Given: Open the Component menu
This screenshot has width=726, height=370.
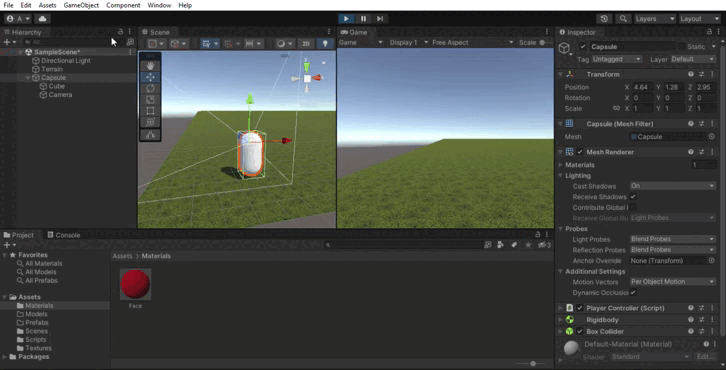Looking at the screenshot, I should (123, 5).
